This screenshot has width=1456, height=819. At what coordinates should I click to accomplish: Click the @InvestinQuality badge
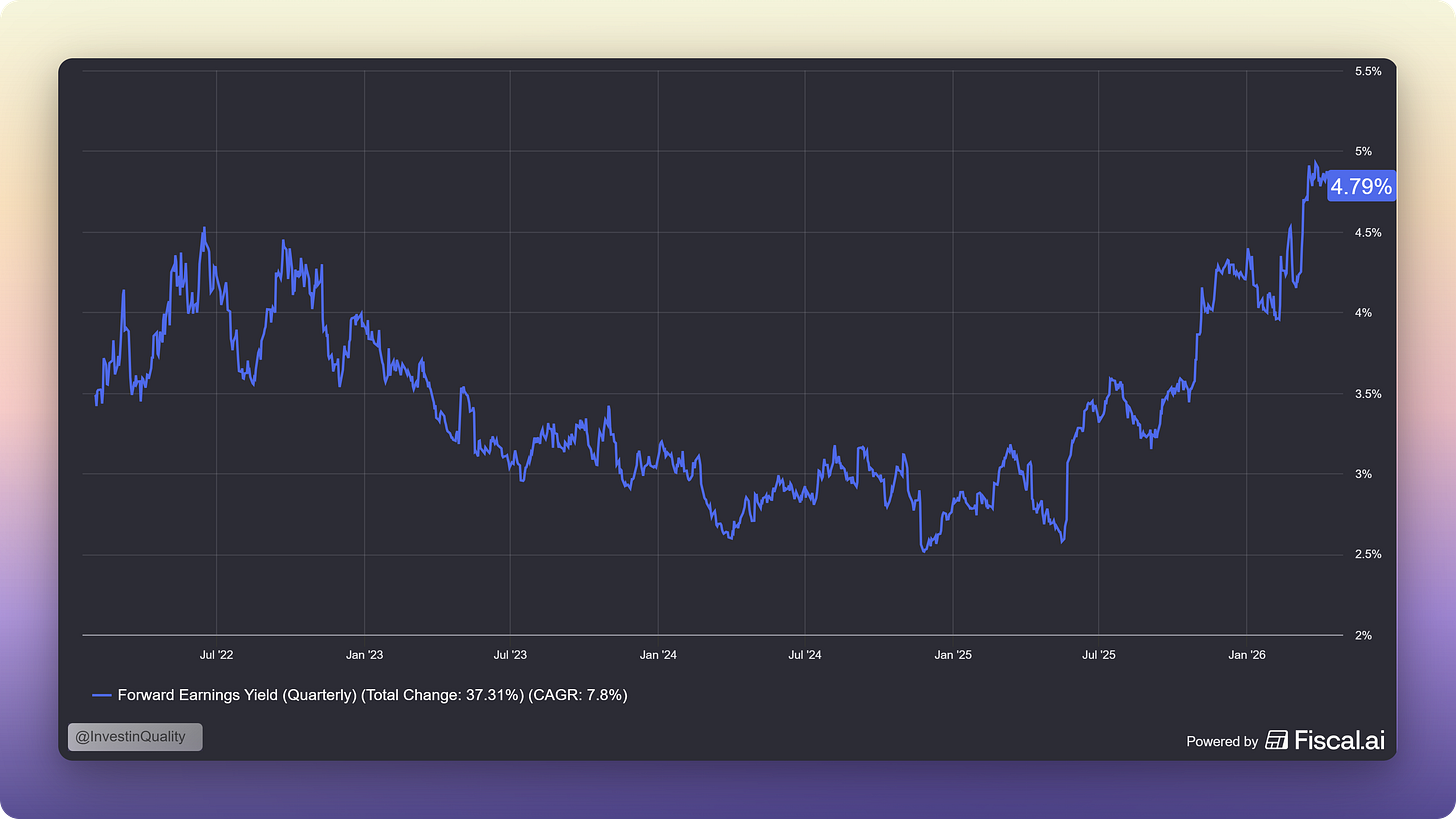(x=135, y=737)
